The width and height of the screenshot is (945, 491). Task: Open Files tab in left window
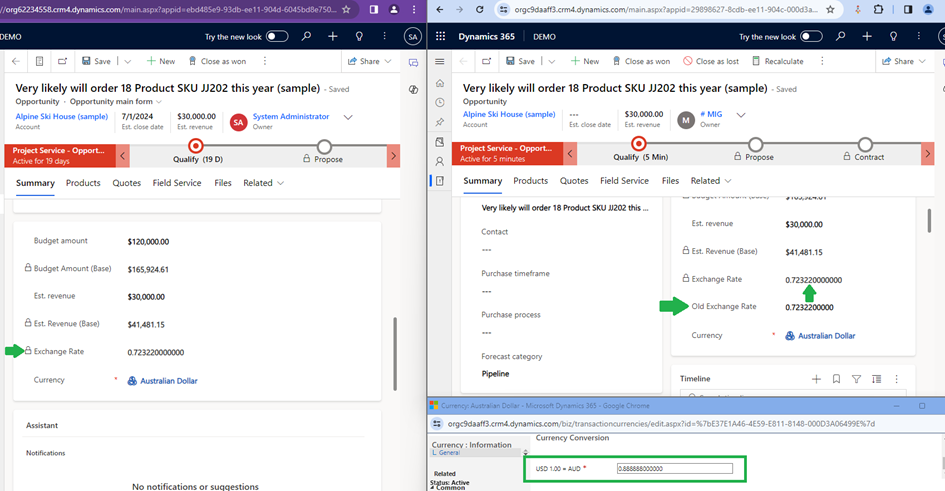(223, 183)
